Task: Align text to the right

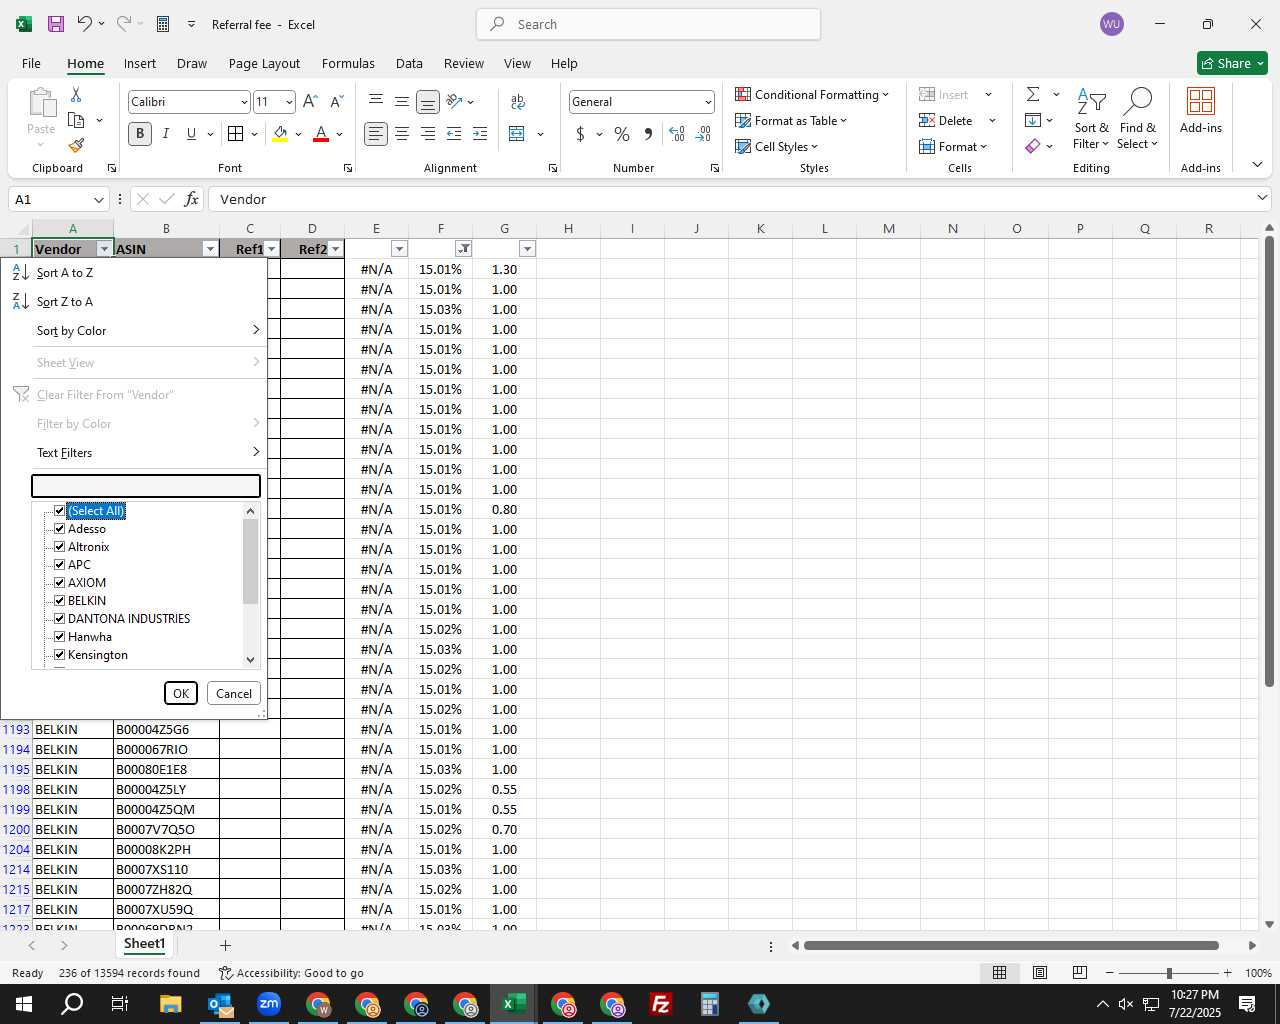Action: (428, 134)
